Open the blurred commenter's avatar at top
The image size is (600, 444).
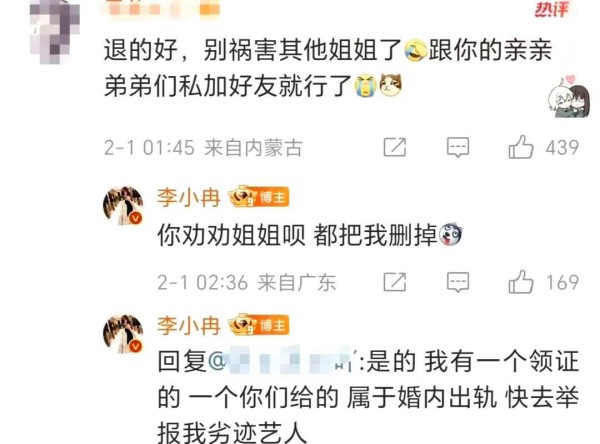pos(55,31)
